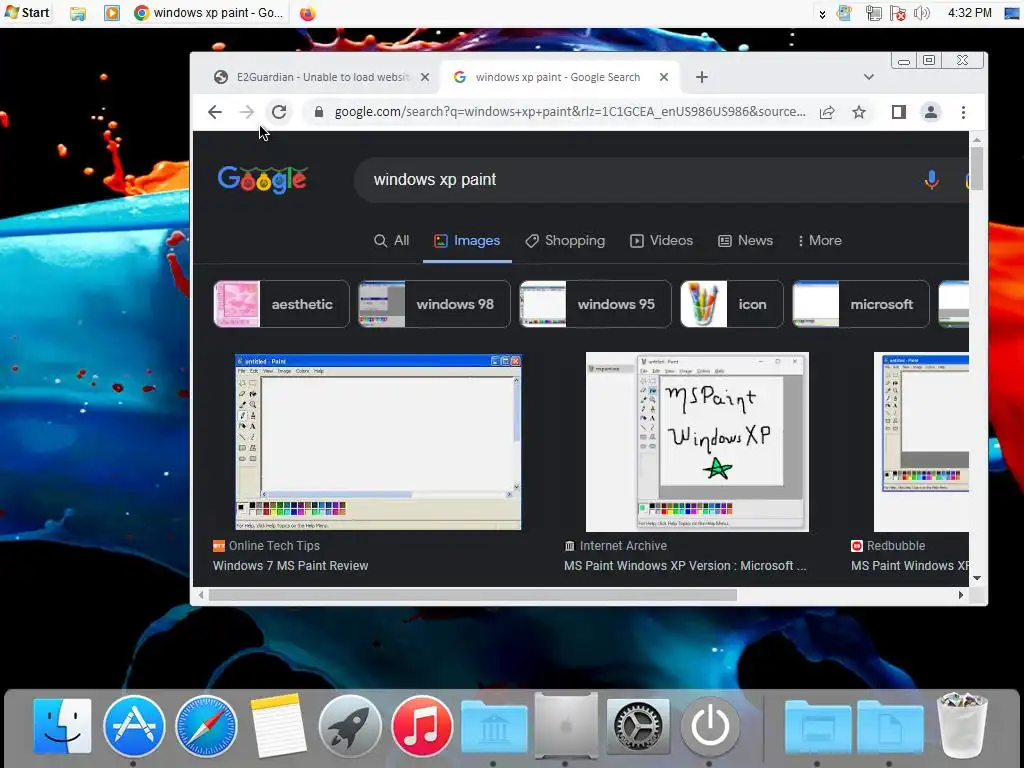The image size is (1024, 768).
Task: Select the Images tab
Action: click(467, 240)
